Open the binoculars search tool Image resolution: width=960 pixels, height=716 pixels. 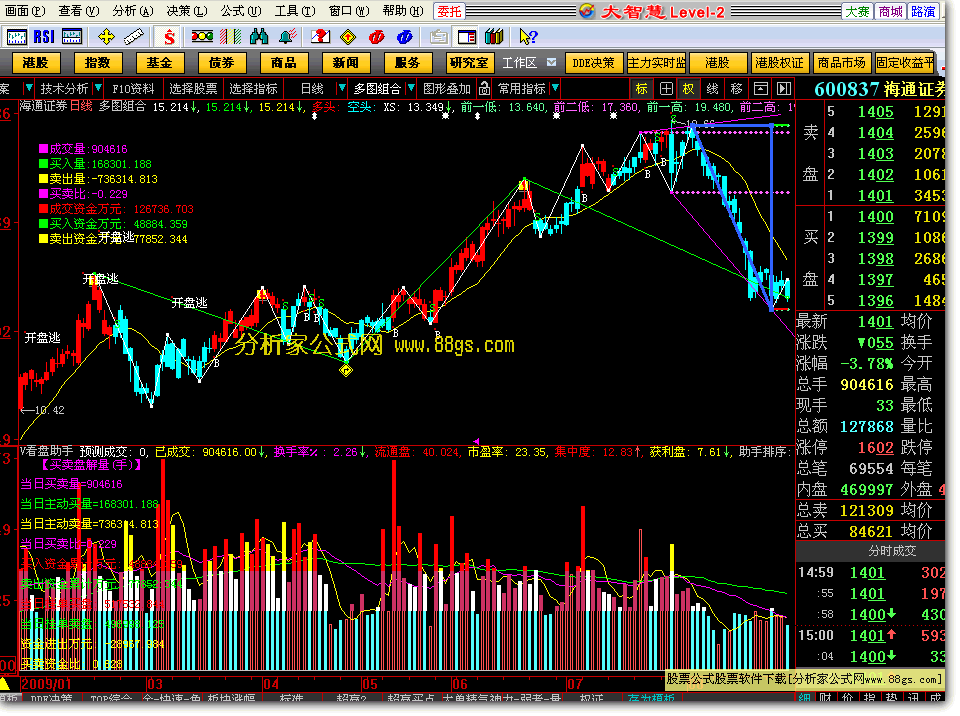259,37
